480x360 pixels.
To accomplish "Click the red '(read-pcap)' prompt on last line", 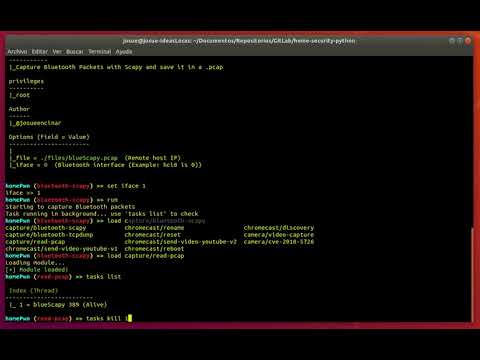I will coord(53,318).
